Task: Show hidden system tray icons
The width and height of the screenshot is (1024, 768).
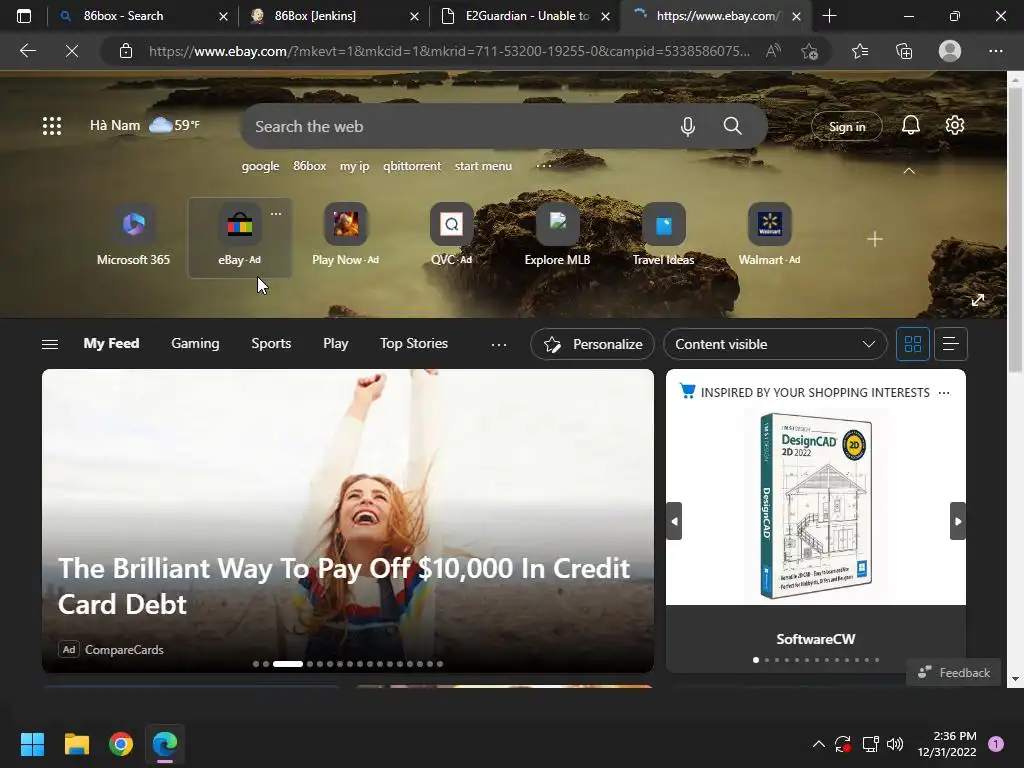Action: [x=818, y=744]
